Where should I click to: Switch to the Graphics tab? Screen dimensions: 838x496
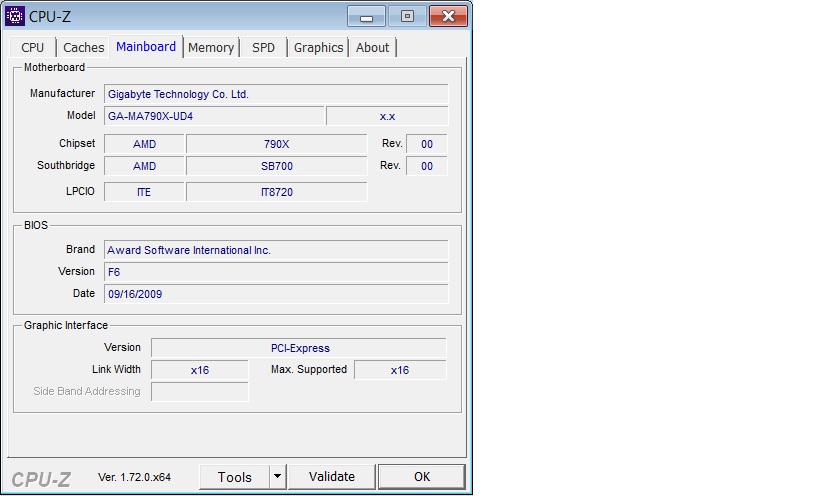(x=319, y=48)
